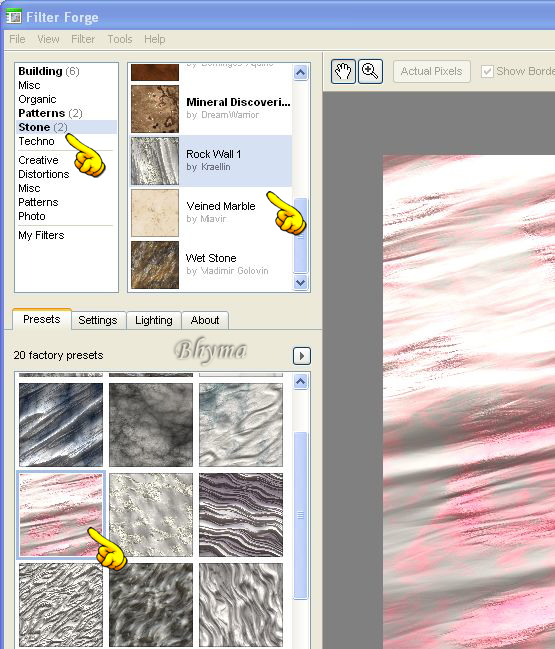Click the filter list scrollbar thumb
The height and width of the screenshot is (649, 555).
coord(300,235)
